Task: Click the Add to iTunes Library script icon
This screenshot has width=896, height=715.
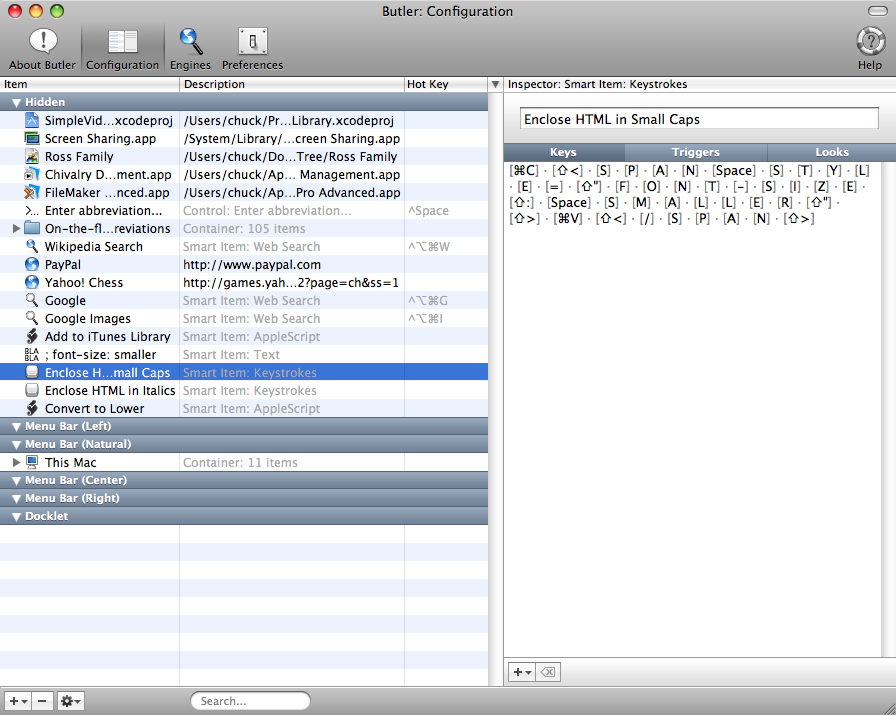Action: pyautogui.click(x=32, y=337)
